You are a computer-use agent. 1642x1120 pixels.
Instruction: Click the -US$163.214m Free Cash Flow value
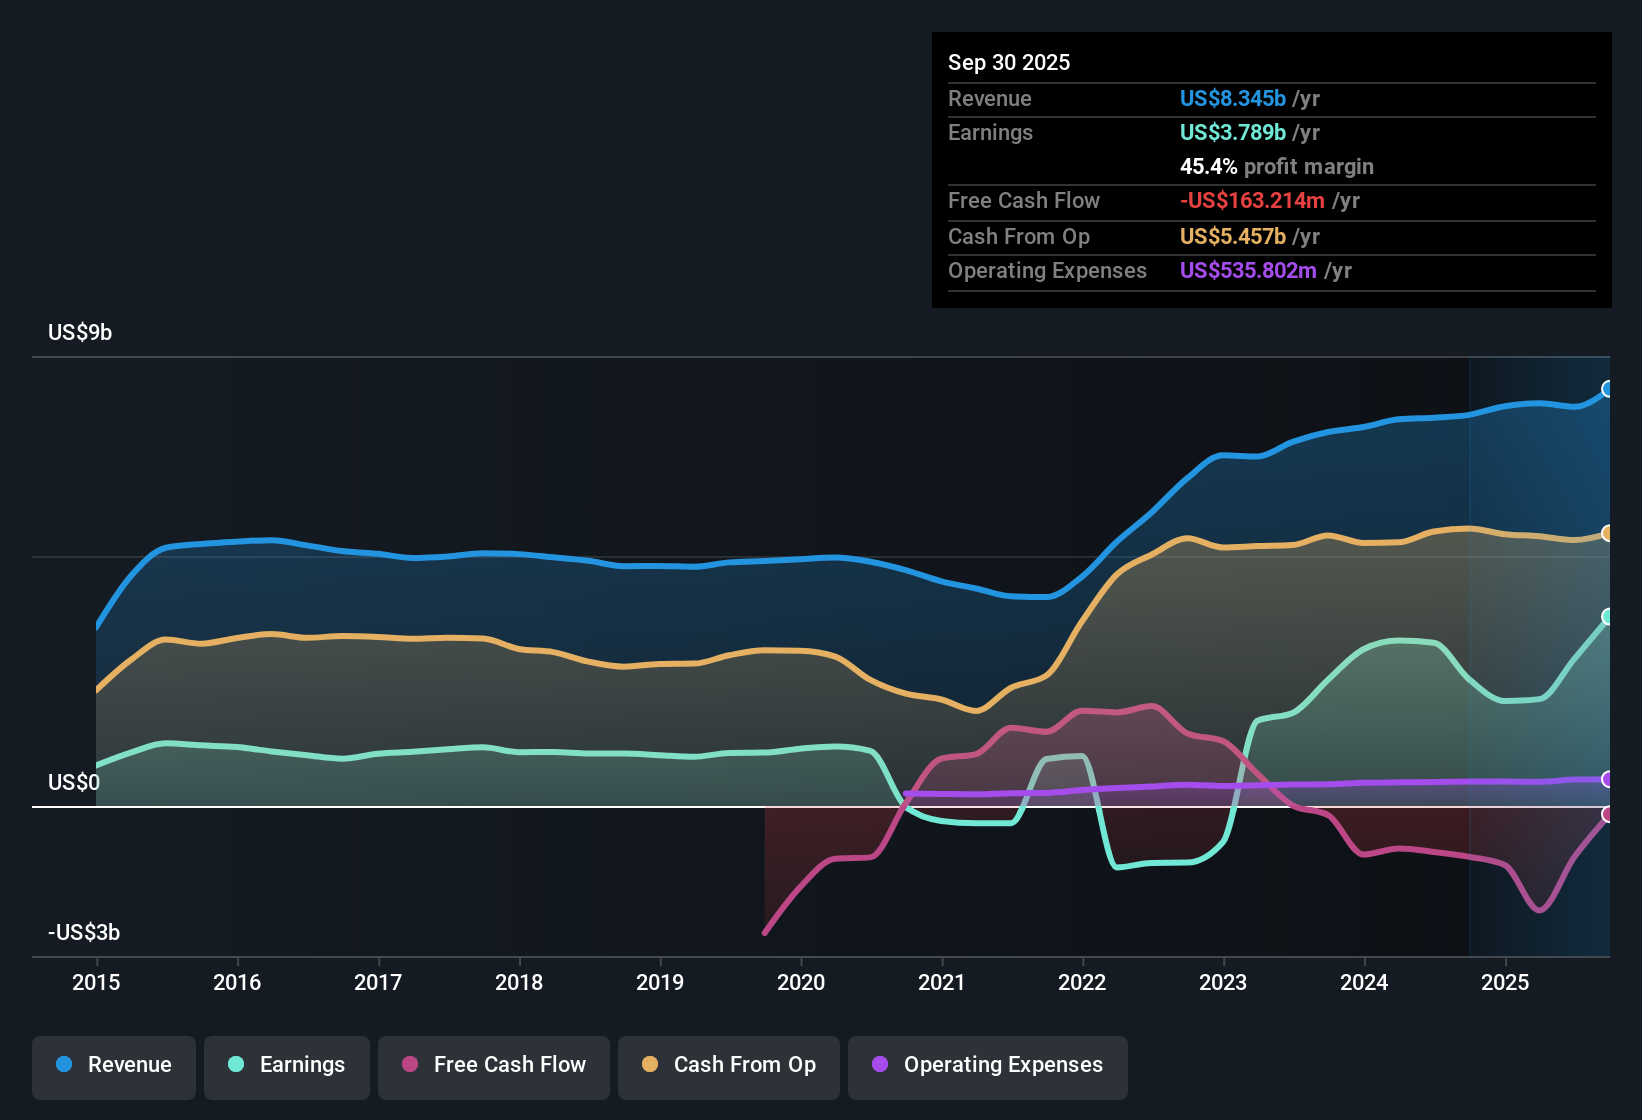[1253, 200]
